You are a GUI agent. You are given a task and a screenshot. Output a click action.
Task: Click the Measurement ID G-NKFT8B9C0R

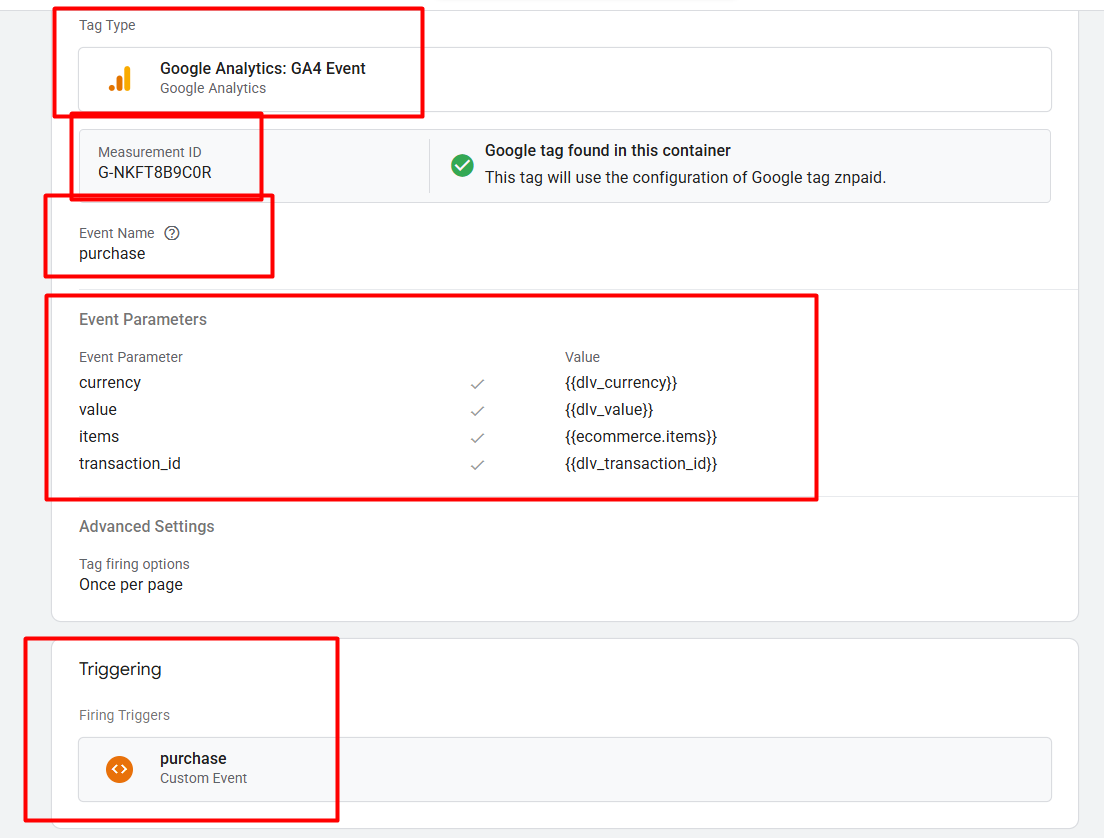(154, 172)
